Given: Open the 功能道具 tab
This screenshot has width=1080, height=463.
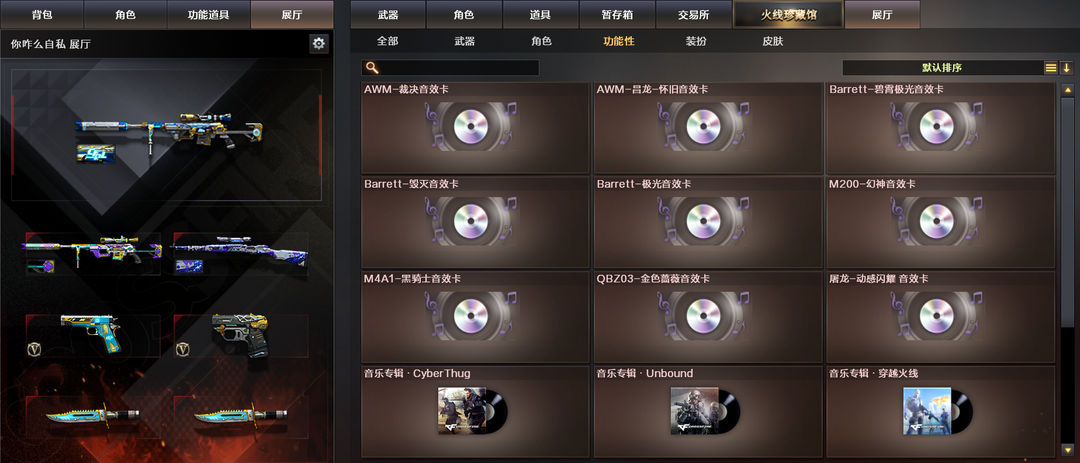Looking at the screenshot, I should (x=209, y=14).
